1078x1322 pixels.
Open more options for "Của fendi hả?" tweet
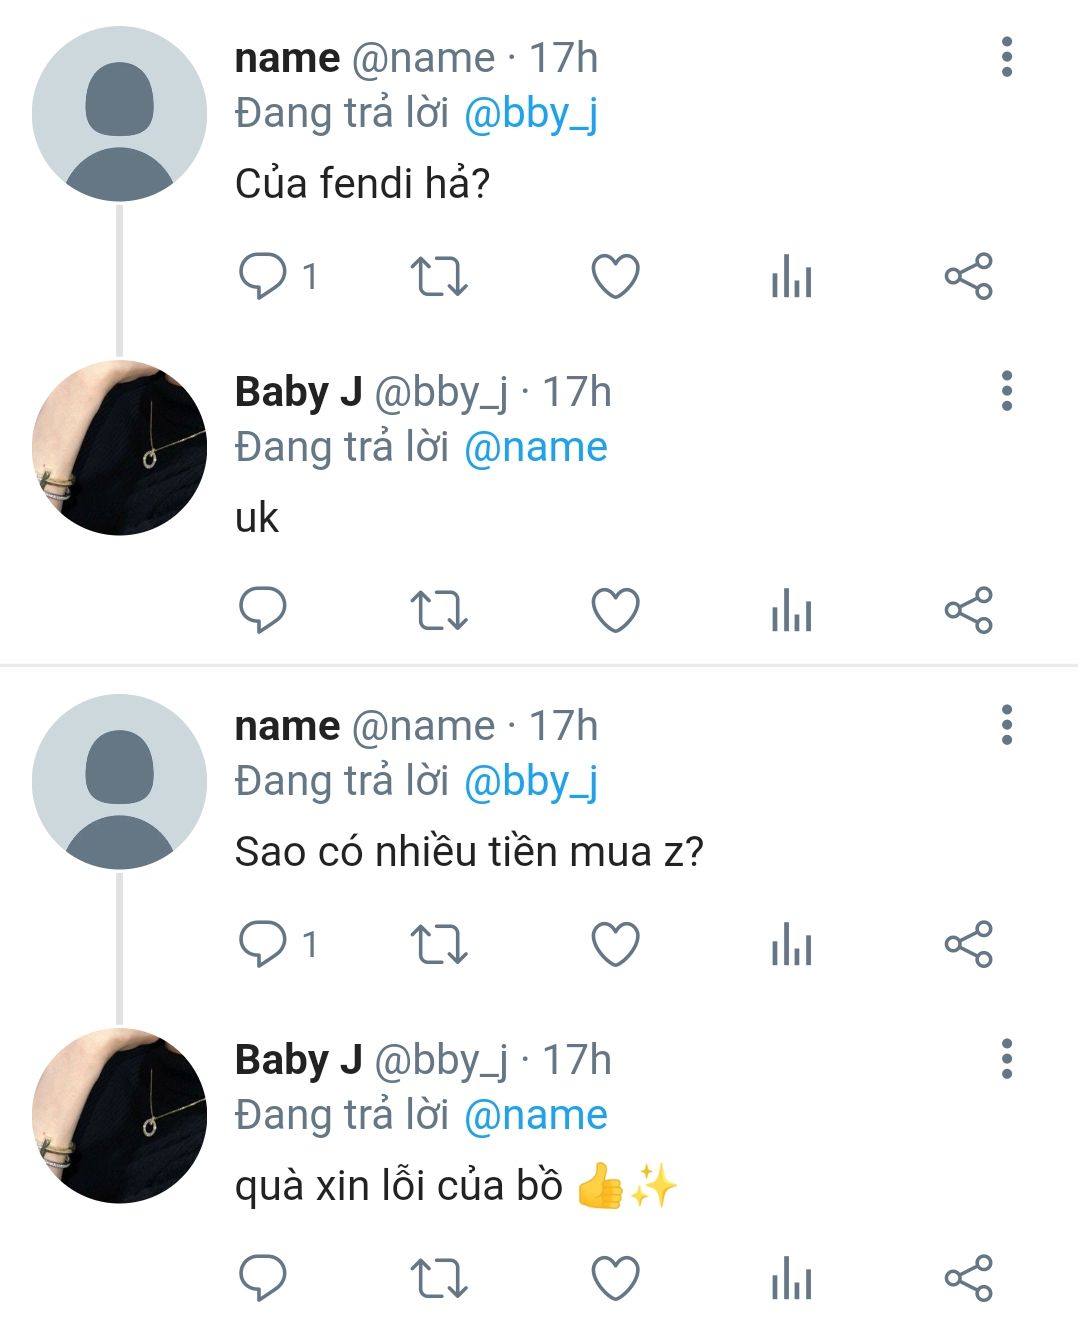click(x=1006, y=57)
